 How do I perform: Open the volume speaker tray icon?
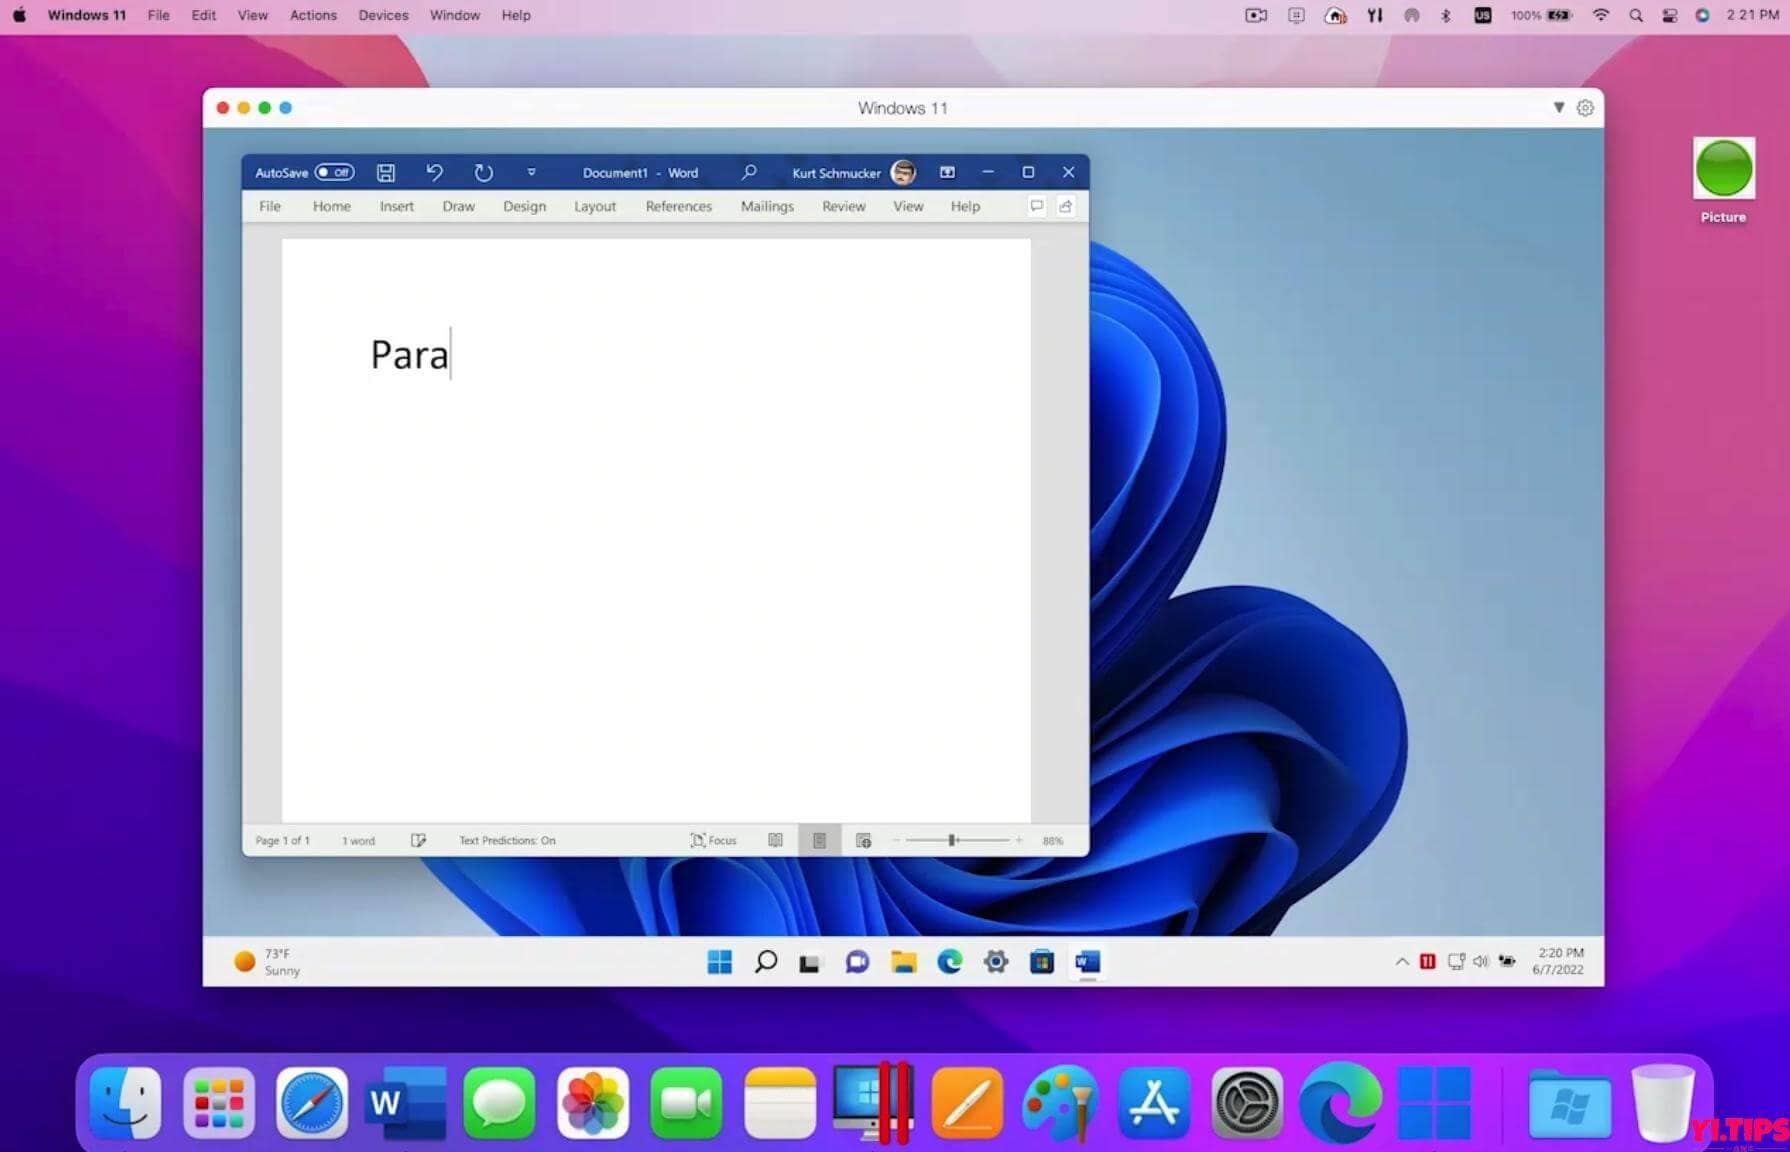pyautogui.click(x=1480, y=962)
